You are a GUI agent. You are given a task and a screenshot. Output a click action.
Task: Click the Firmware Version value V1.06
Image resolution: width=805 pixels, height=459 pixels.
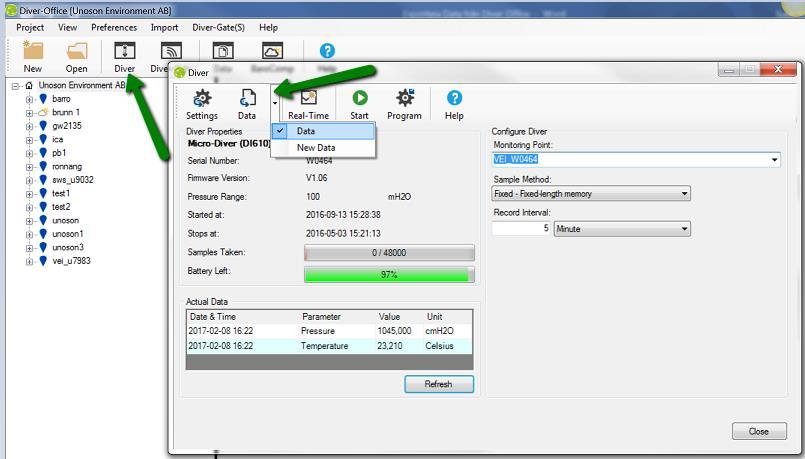pos(317,178)
